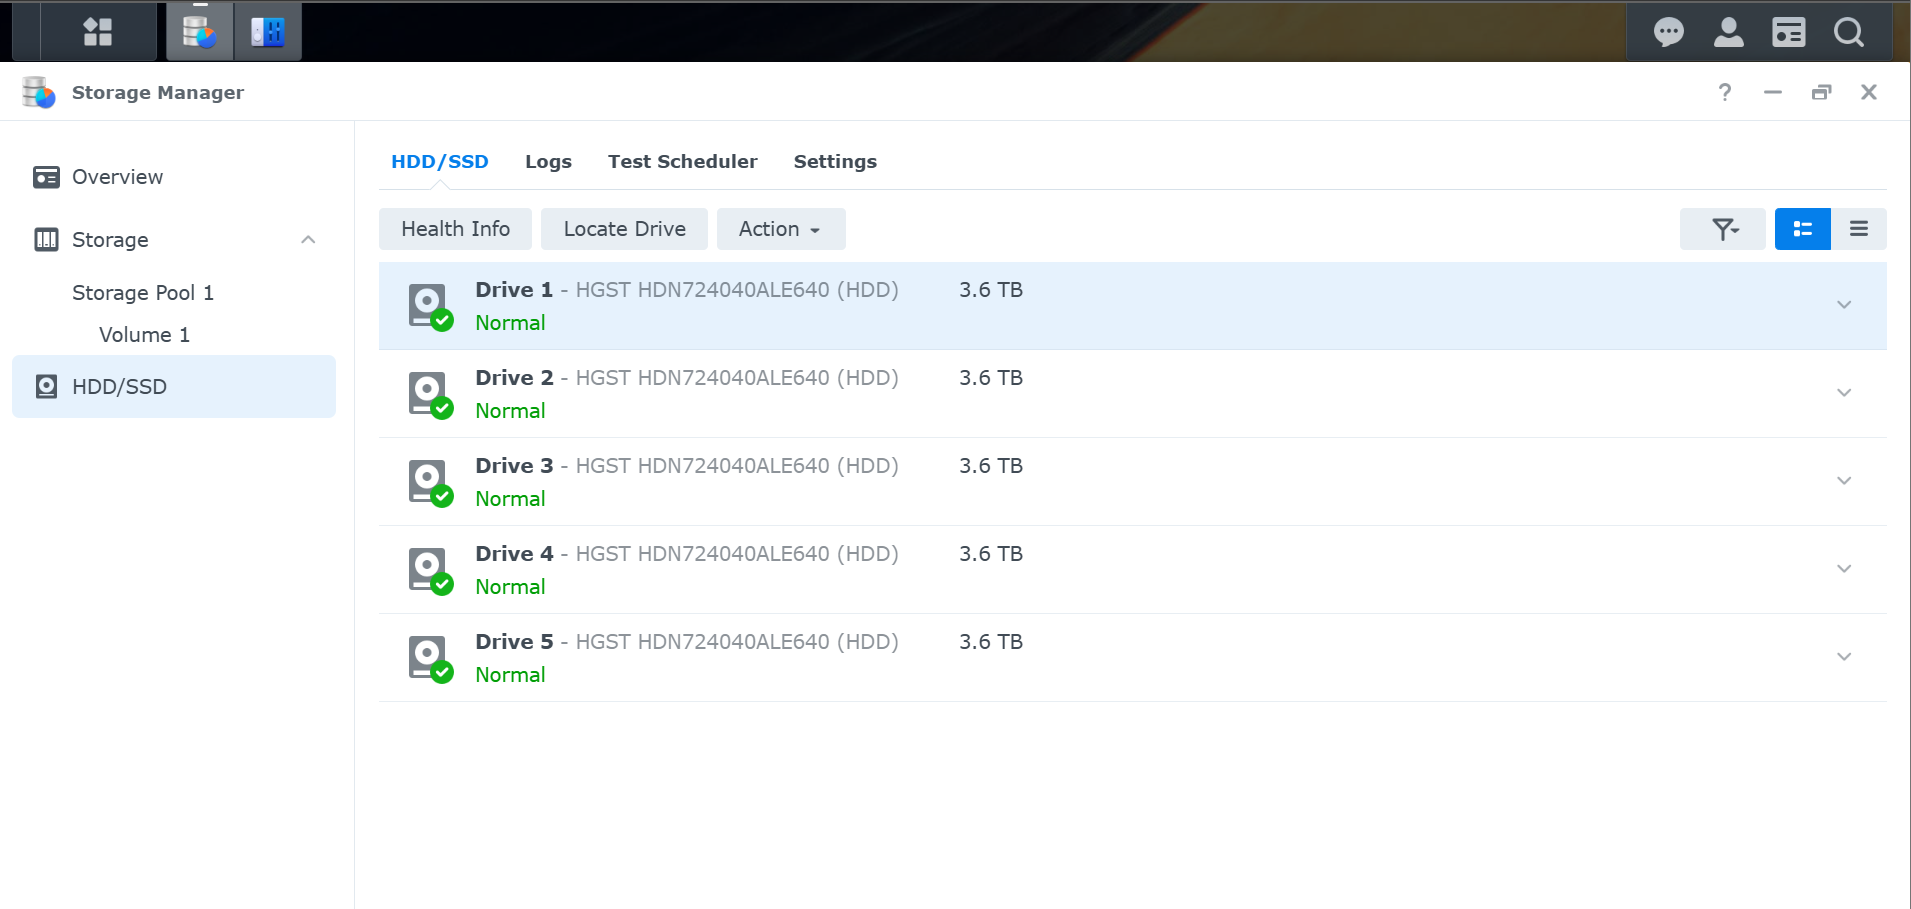1911x909 pixels.
Task: Open the notifications chat bubble icon
Action: (x=1668, y=32)
